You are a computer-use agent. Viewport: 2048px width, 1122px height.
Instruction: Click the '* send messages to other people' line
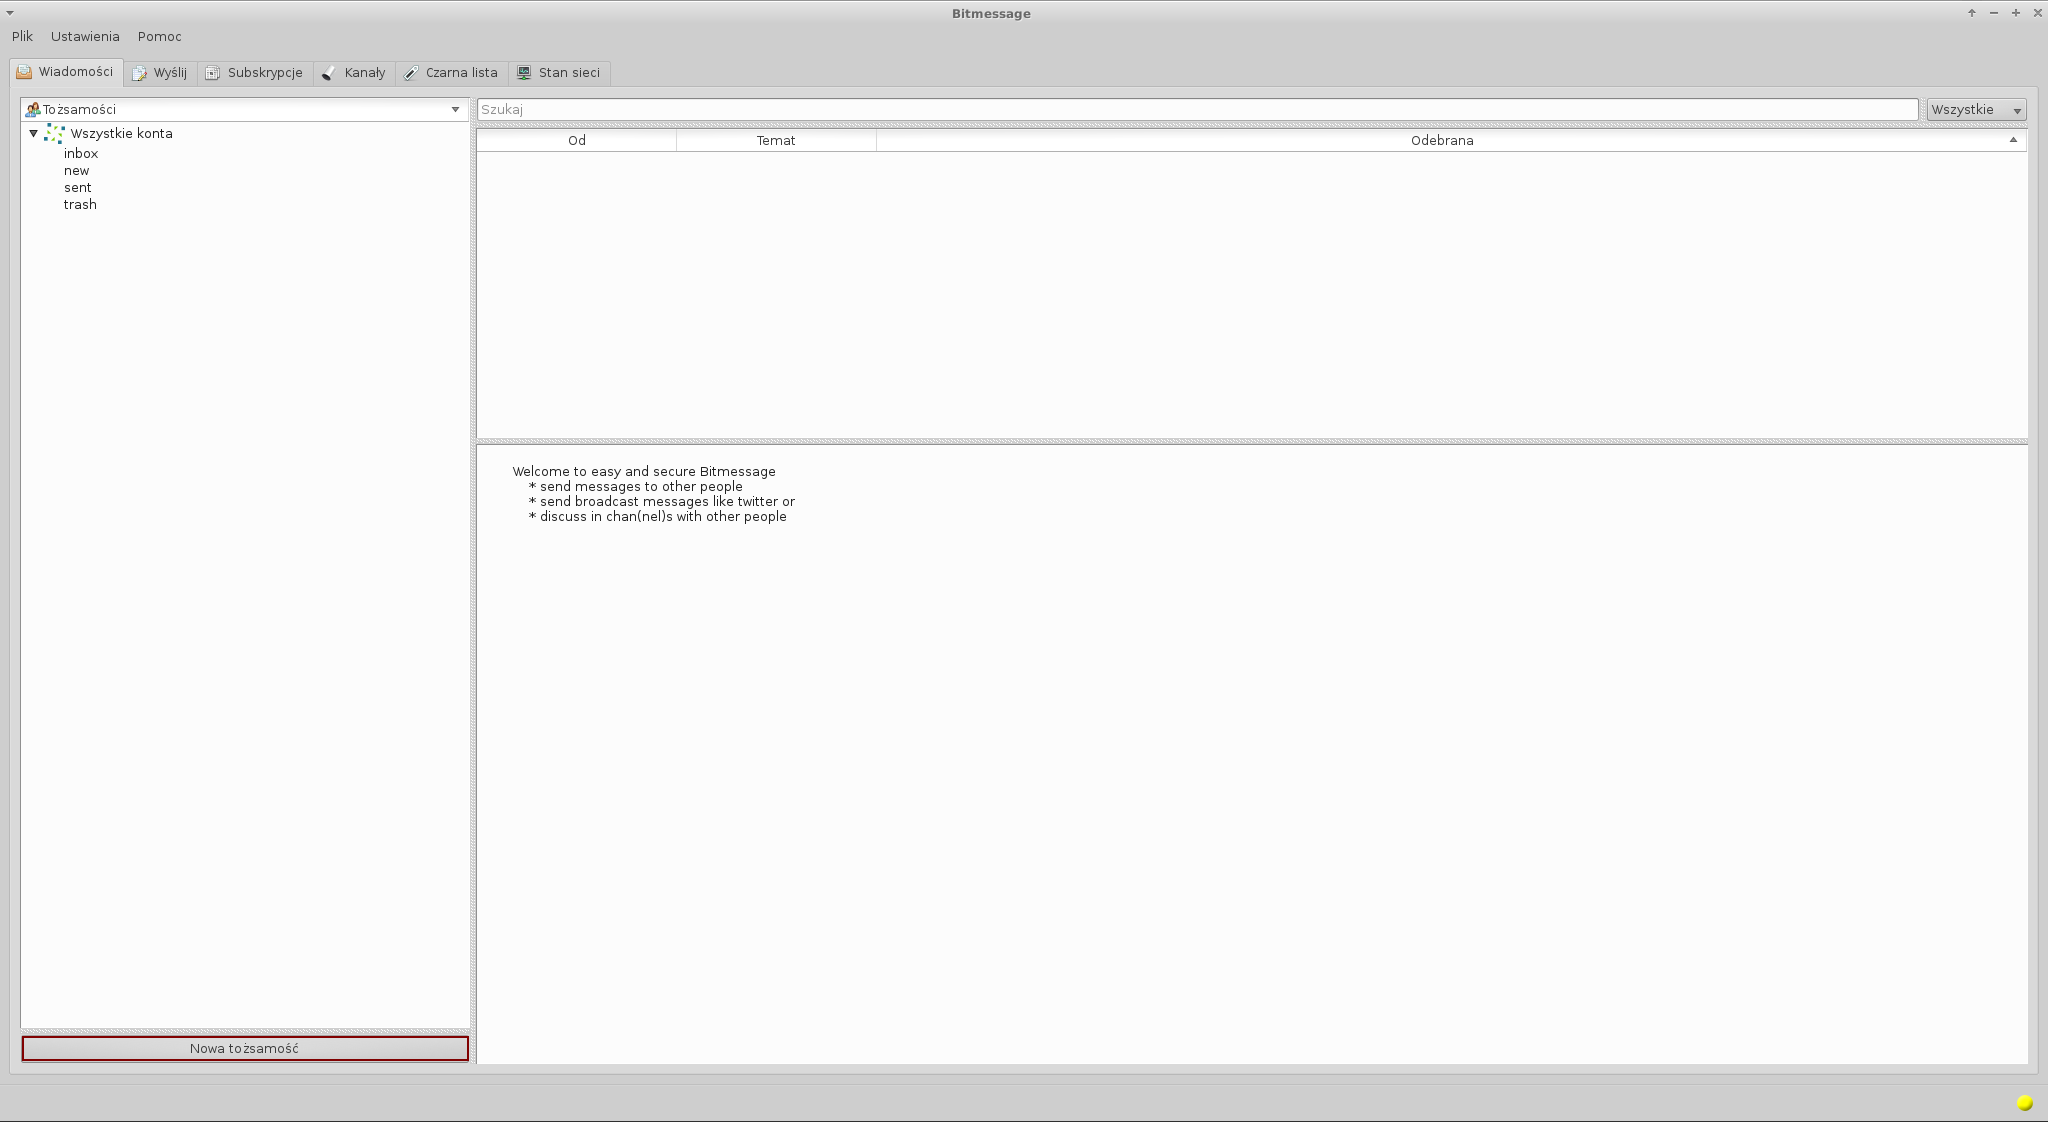(x=635, y=486)
